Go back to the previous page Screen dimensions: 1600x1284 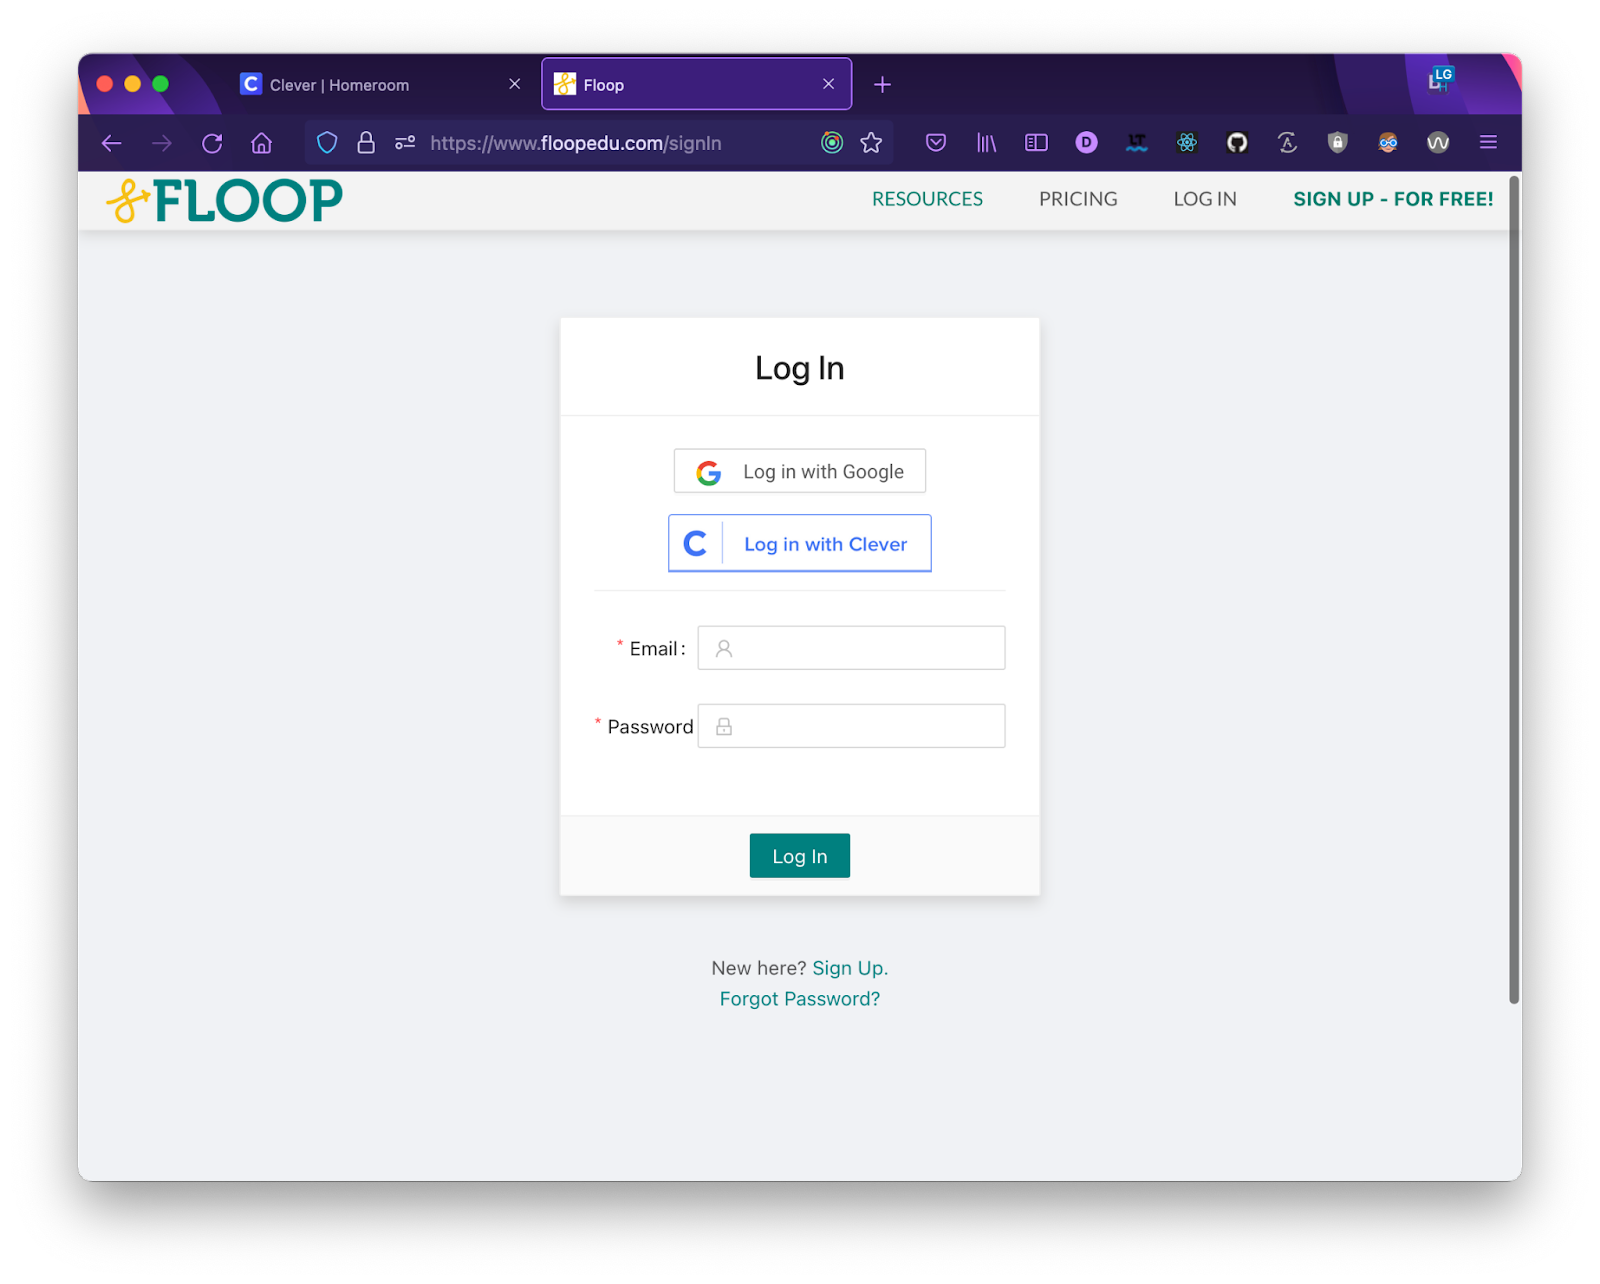pos(111,143)
